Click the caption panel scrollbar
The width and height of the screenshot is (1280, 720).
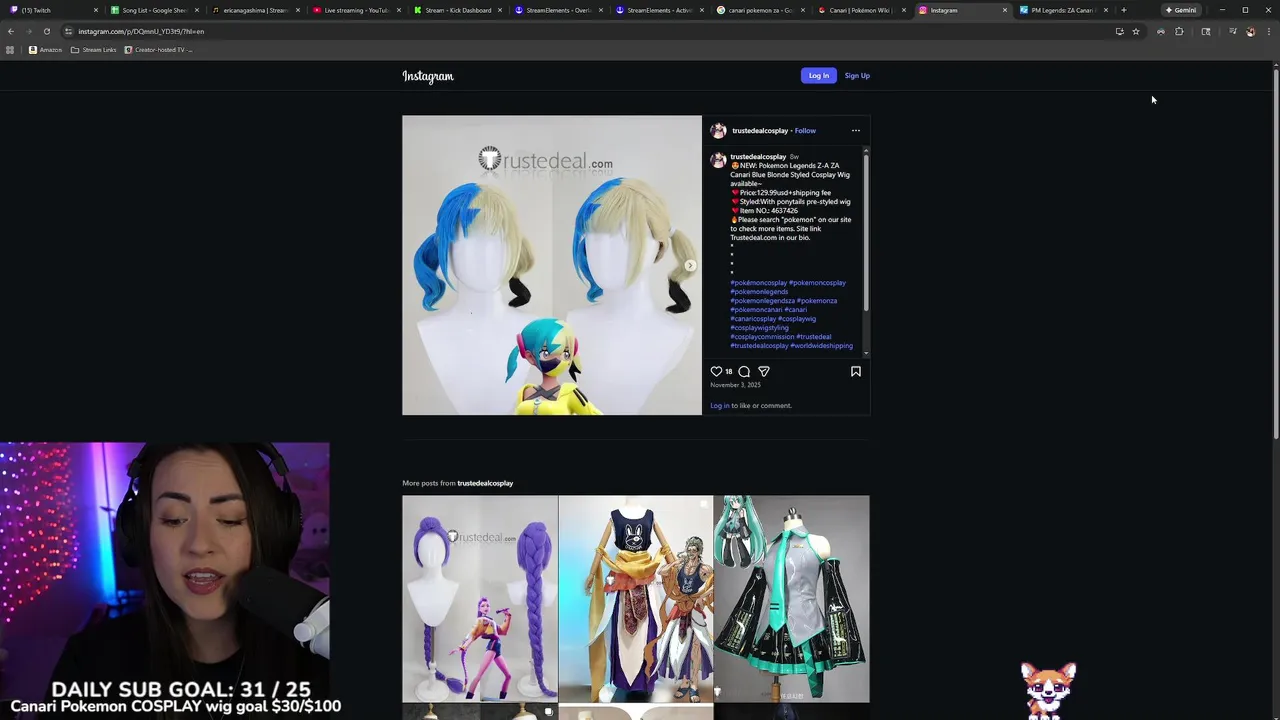(x=866, y=232)
